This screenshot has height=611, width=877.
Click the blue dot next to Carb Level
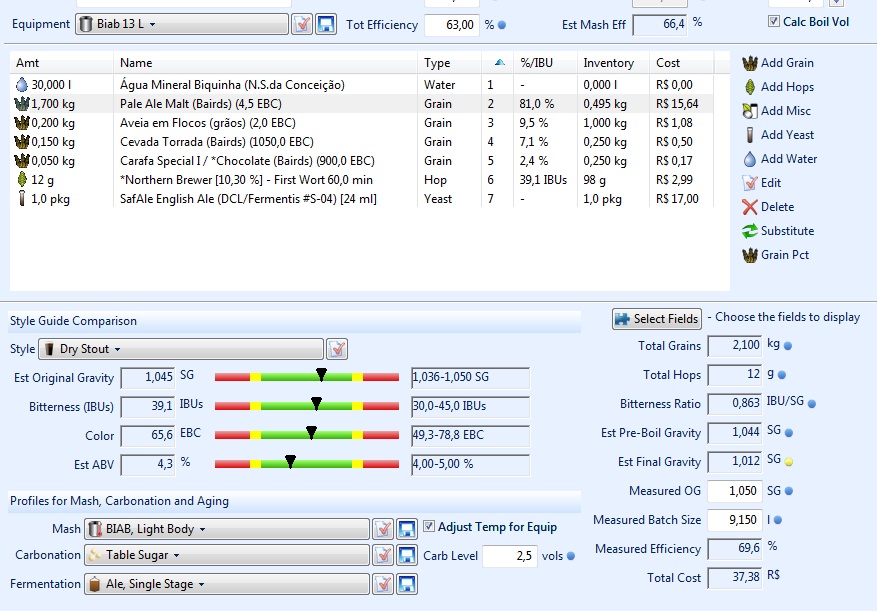[570, 556]
